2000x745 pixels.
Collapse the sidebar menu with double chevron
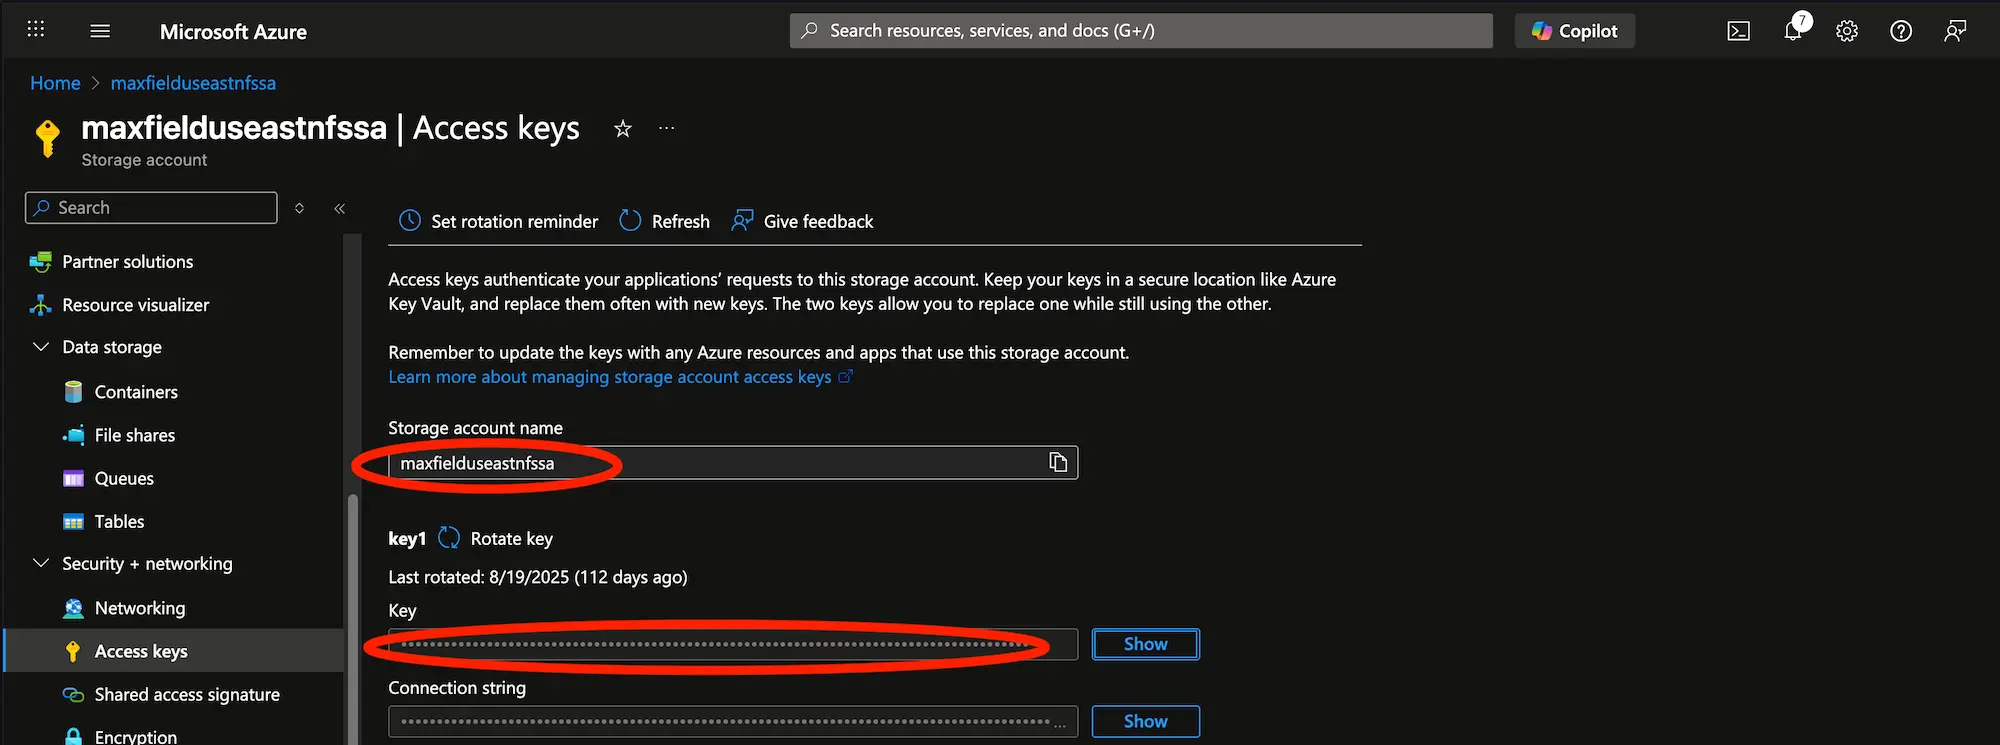(x=340, y=208)
